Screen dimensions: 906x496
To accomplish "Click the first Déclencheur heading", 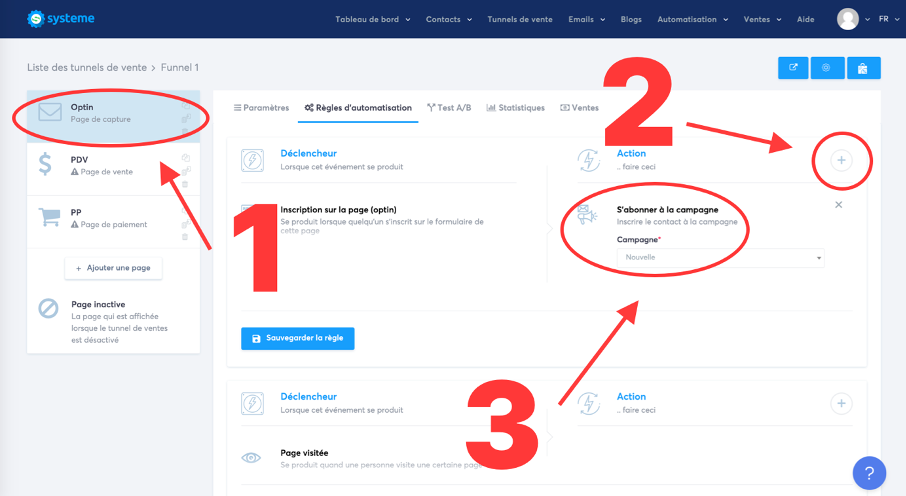I will coord(309,153).
